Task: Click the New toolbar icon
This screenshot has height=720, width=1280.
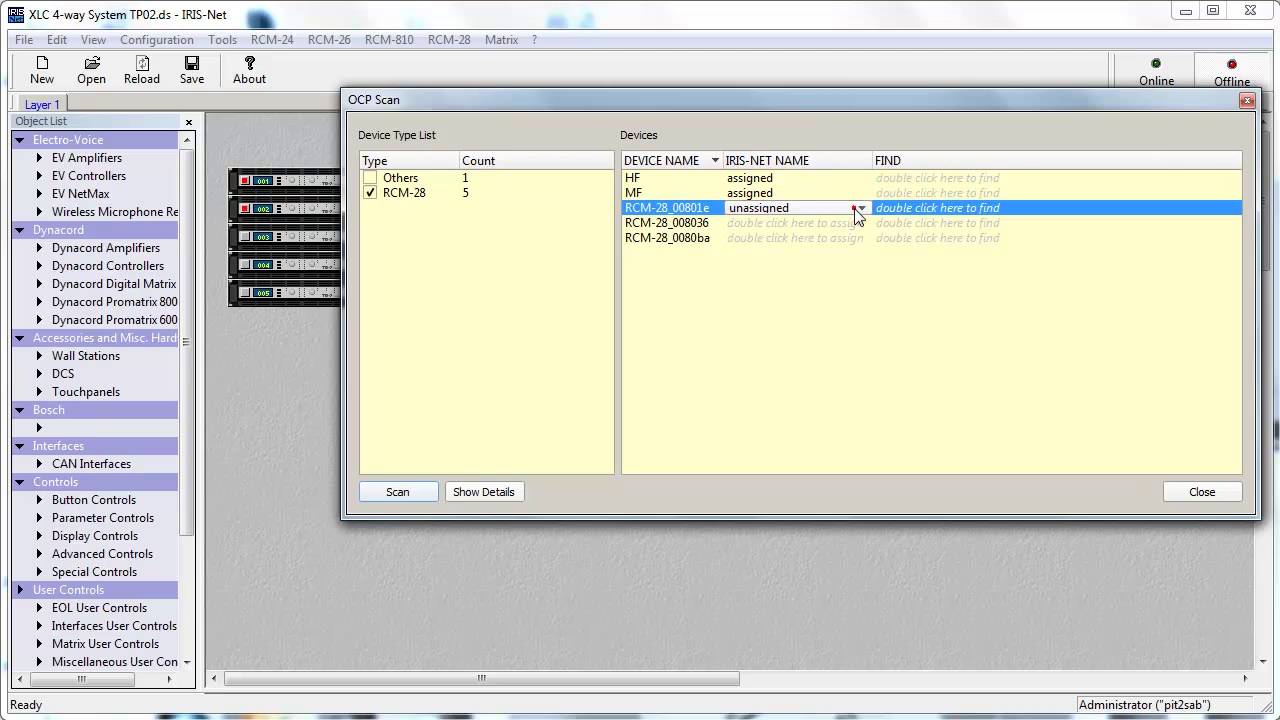Action: coord(42,63)
